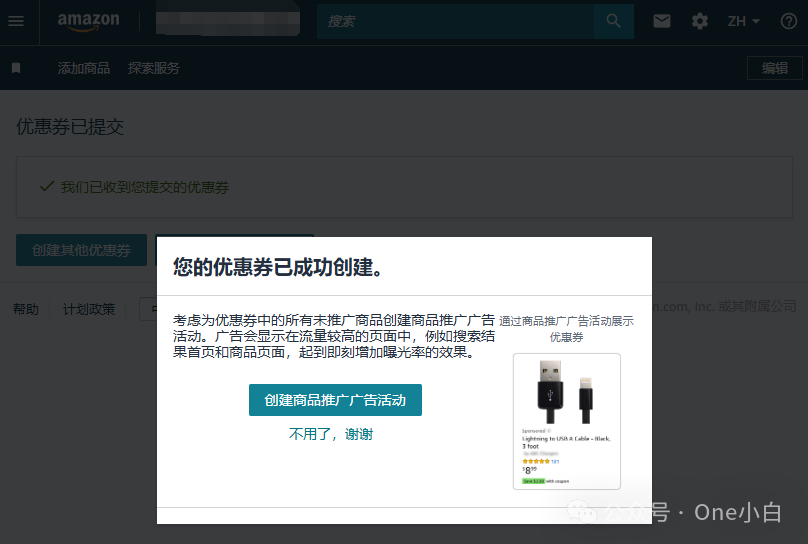Open messages via the envelope icon
The image size is (808, 544).
(x=662, y=21)
